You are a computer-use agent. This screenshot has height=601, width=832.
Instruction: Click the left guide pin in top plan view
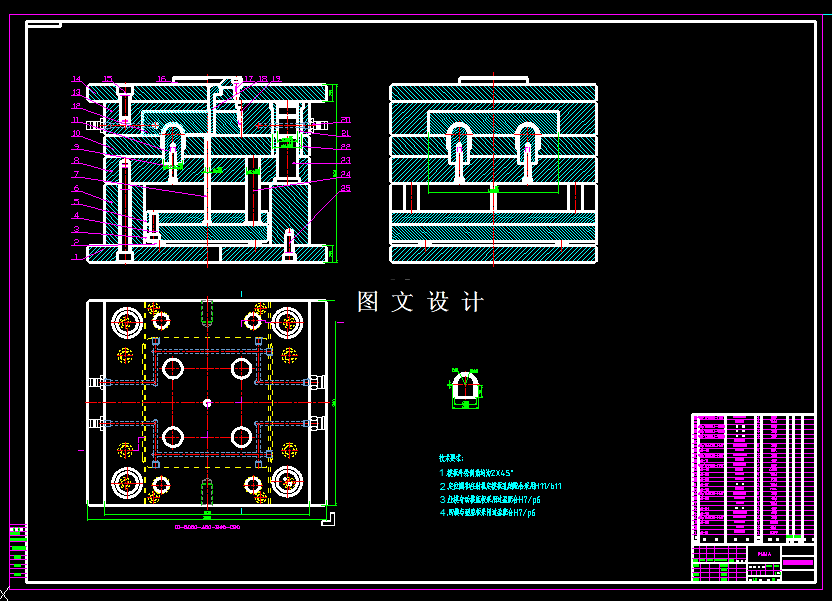[x=125, y=318]
